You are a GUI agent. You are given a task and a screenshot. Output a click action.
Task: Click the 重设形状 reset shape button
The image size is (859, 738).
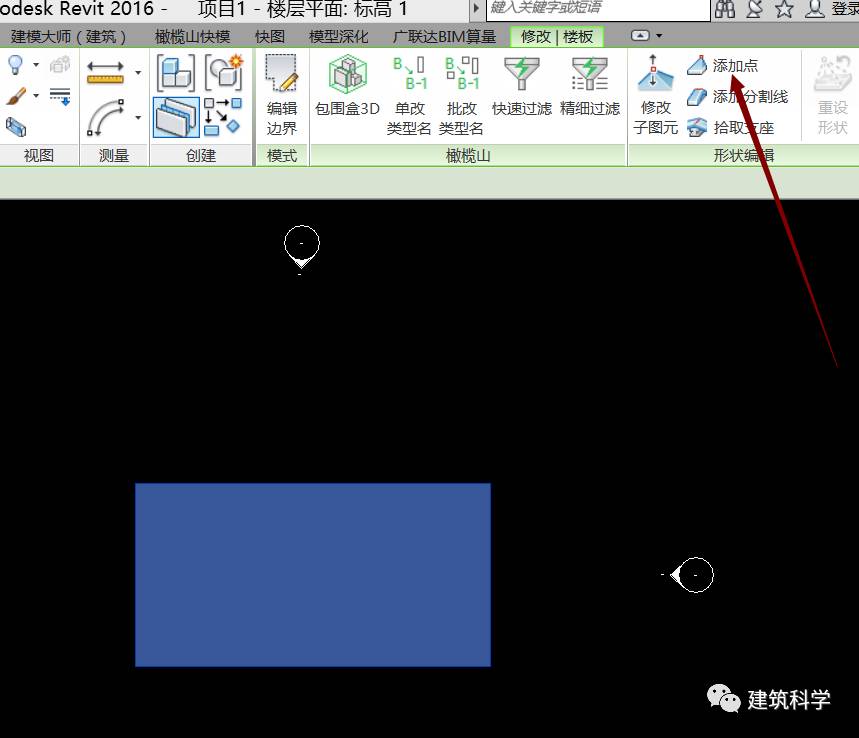point(832,95)
